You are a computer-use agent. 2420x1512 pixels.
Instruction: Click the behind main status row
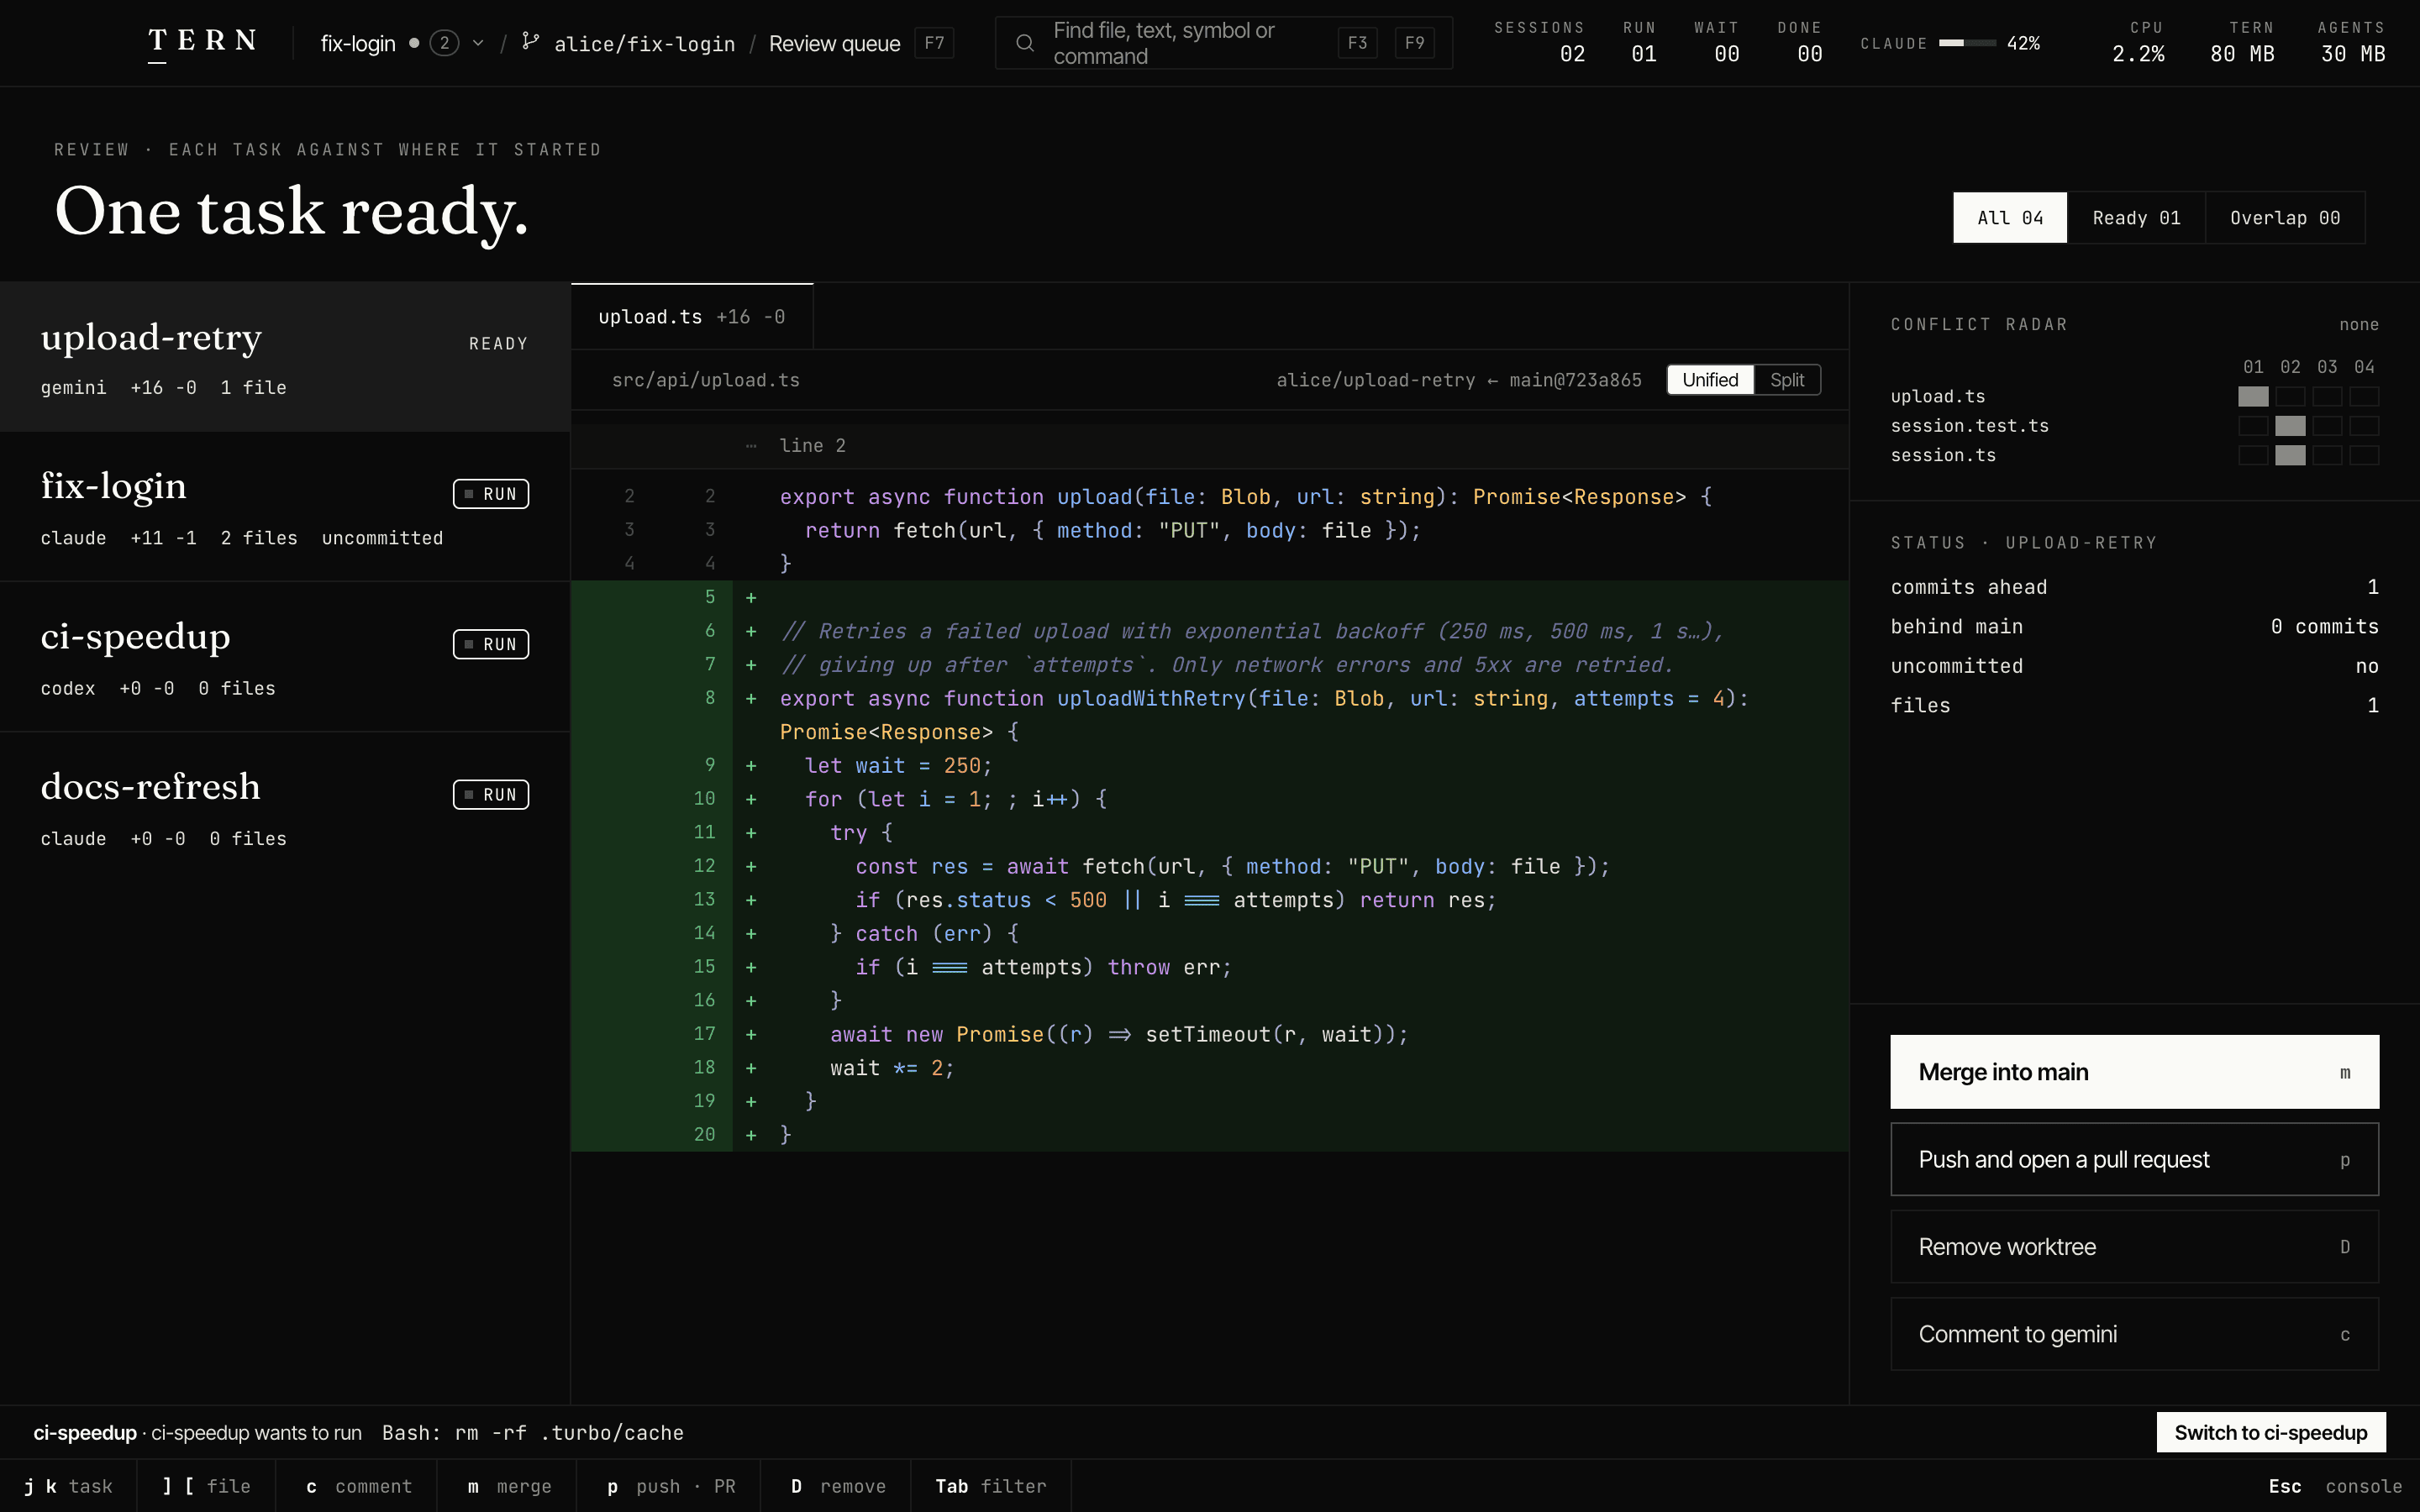2134,627
